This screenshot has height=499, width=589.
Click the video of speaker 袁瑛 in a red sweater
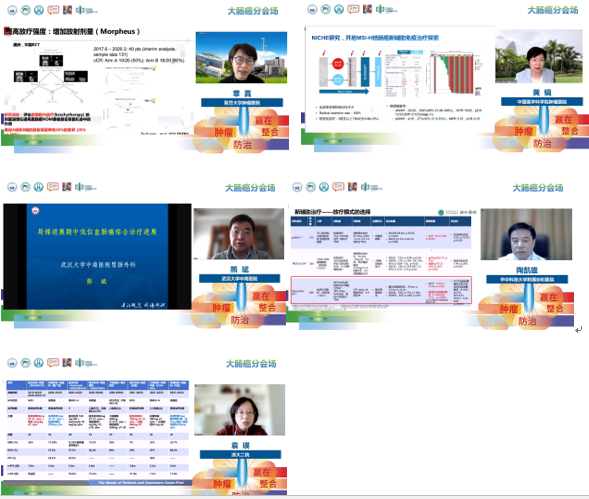click(239, 410)
